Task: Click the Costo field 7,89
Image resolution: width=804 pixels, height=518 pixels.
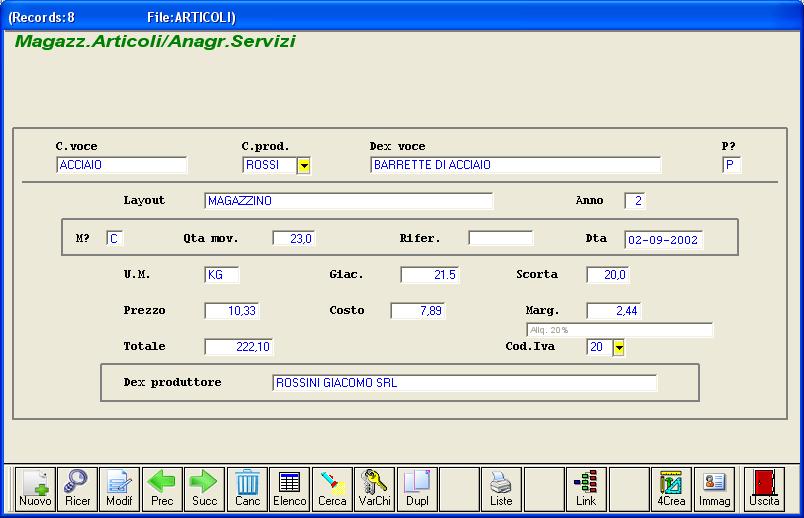Action: pyautogui.click(x=418, y=311)
